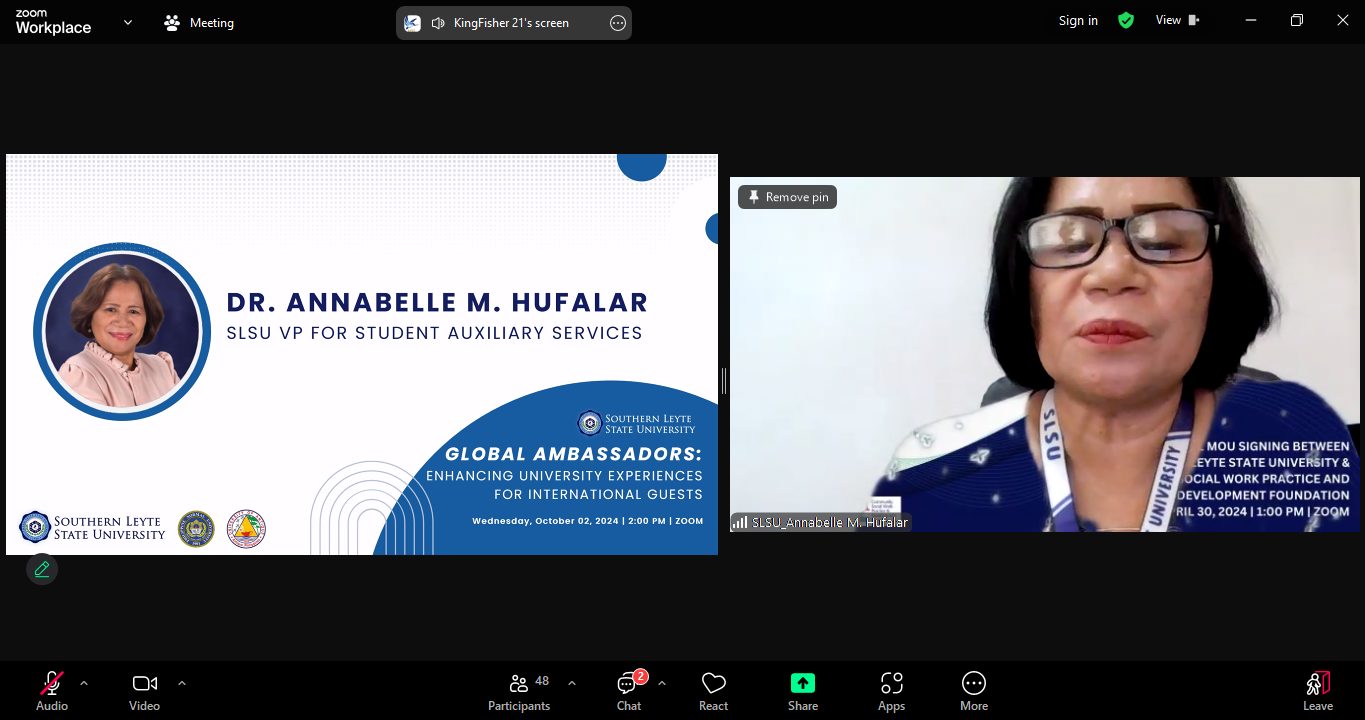Viewport: 1365px width, 720px height.
Task: Click the panel divider handle between views
Action: [724, 380]
